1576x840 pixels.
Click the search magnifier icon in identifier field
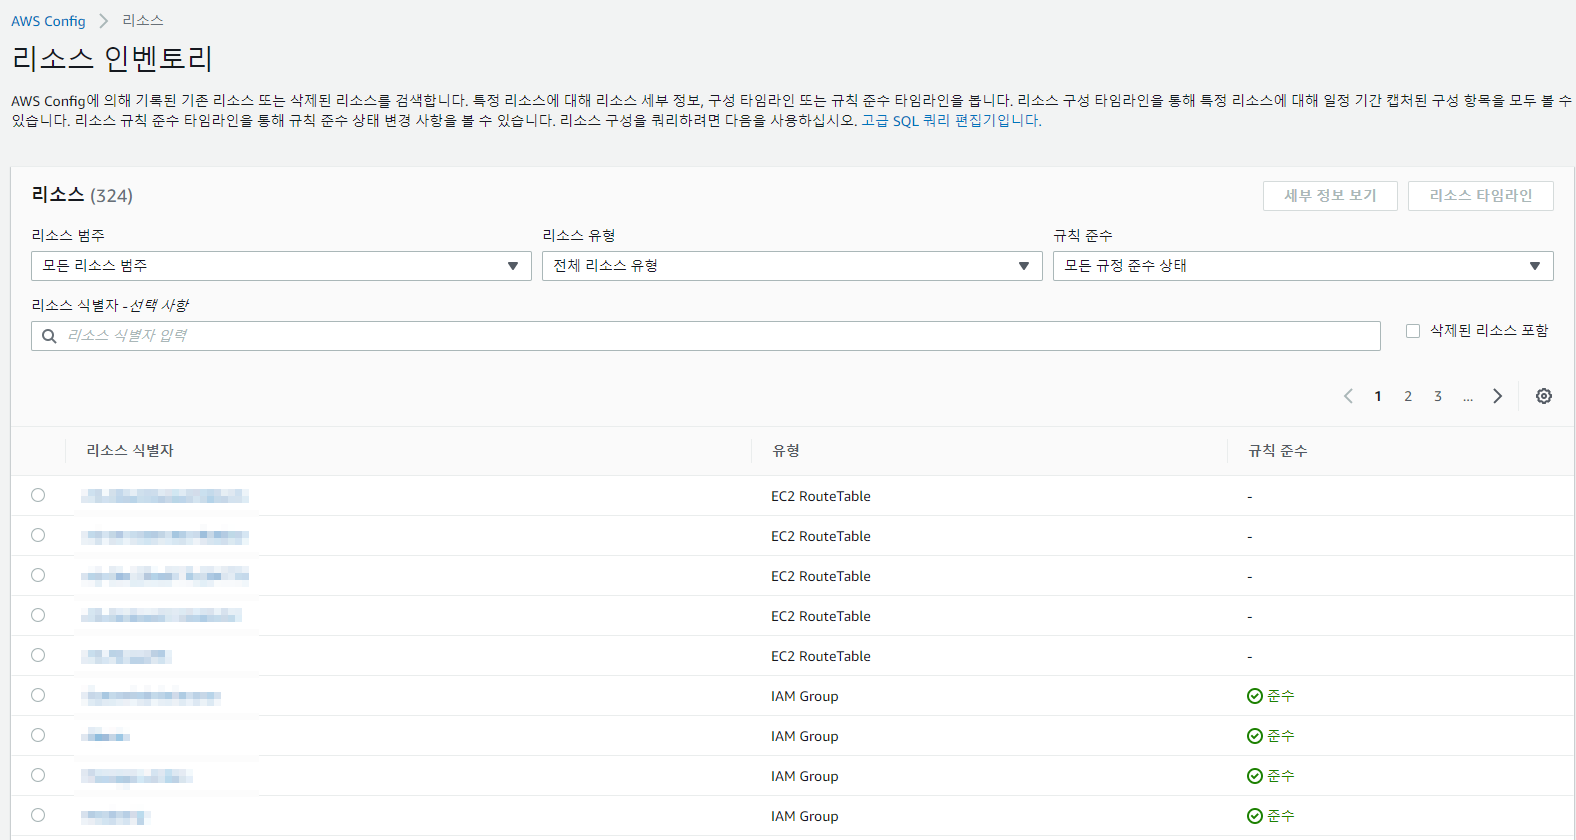tap(49, 336)
